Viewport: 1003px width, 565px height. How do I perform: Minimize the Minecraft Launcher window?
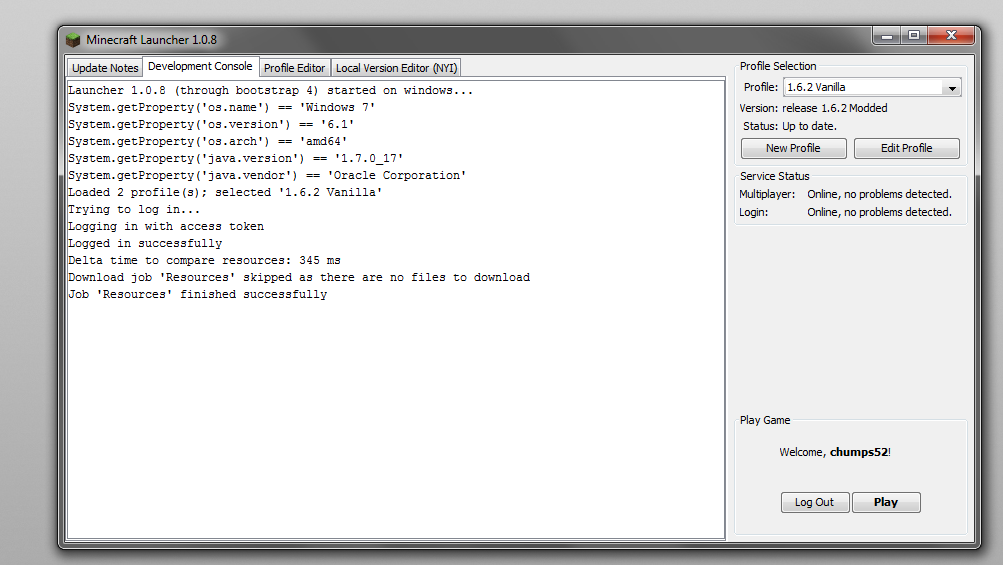887,36
